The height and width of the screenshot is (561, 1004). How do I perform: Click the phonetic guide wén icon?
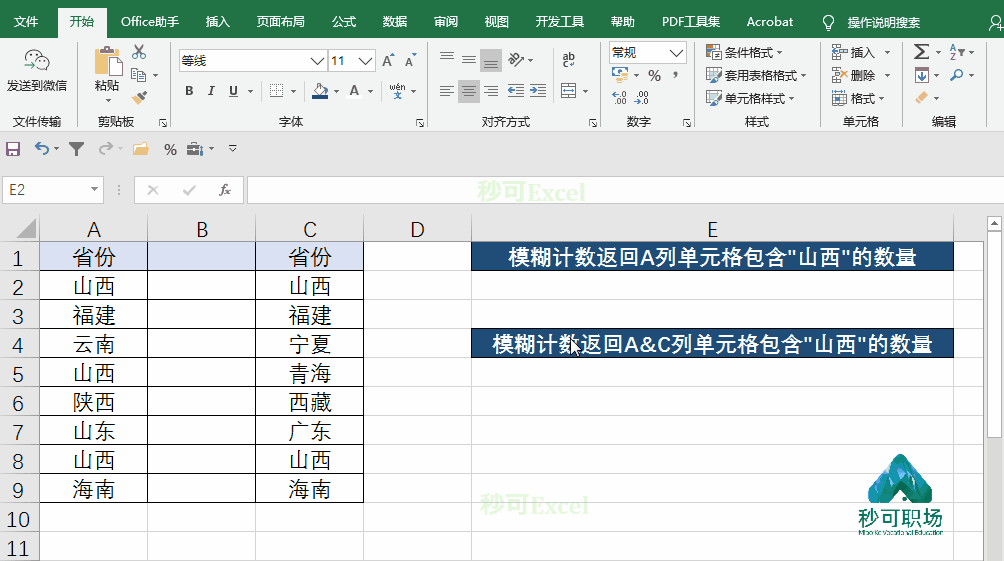pyautogui.click(x=397, y=91)
